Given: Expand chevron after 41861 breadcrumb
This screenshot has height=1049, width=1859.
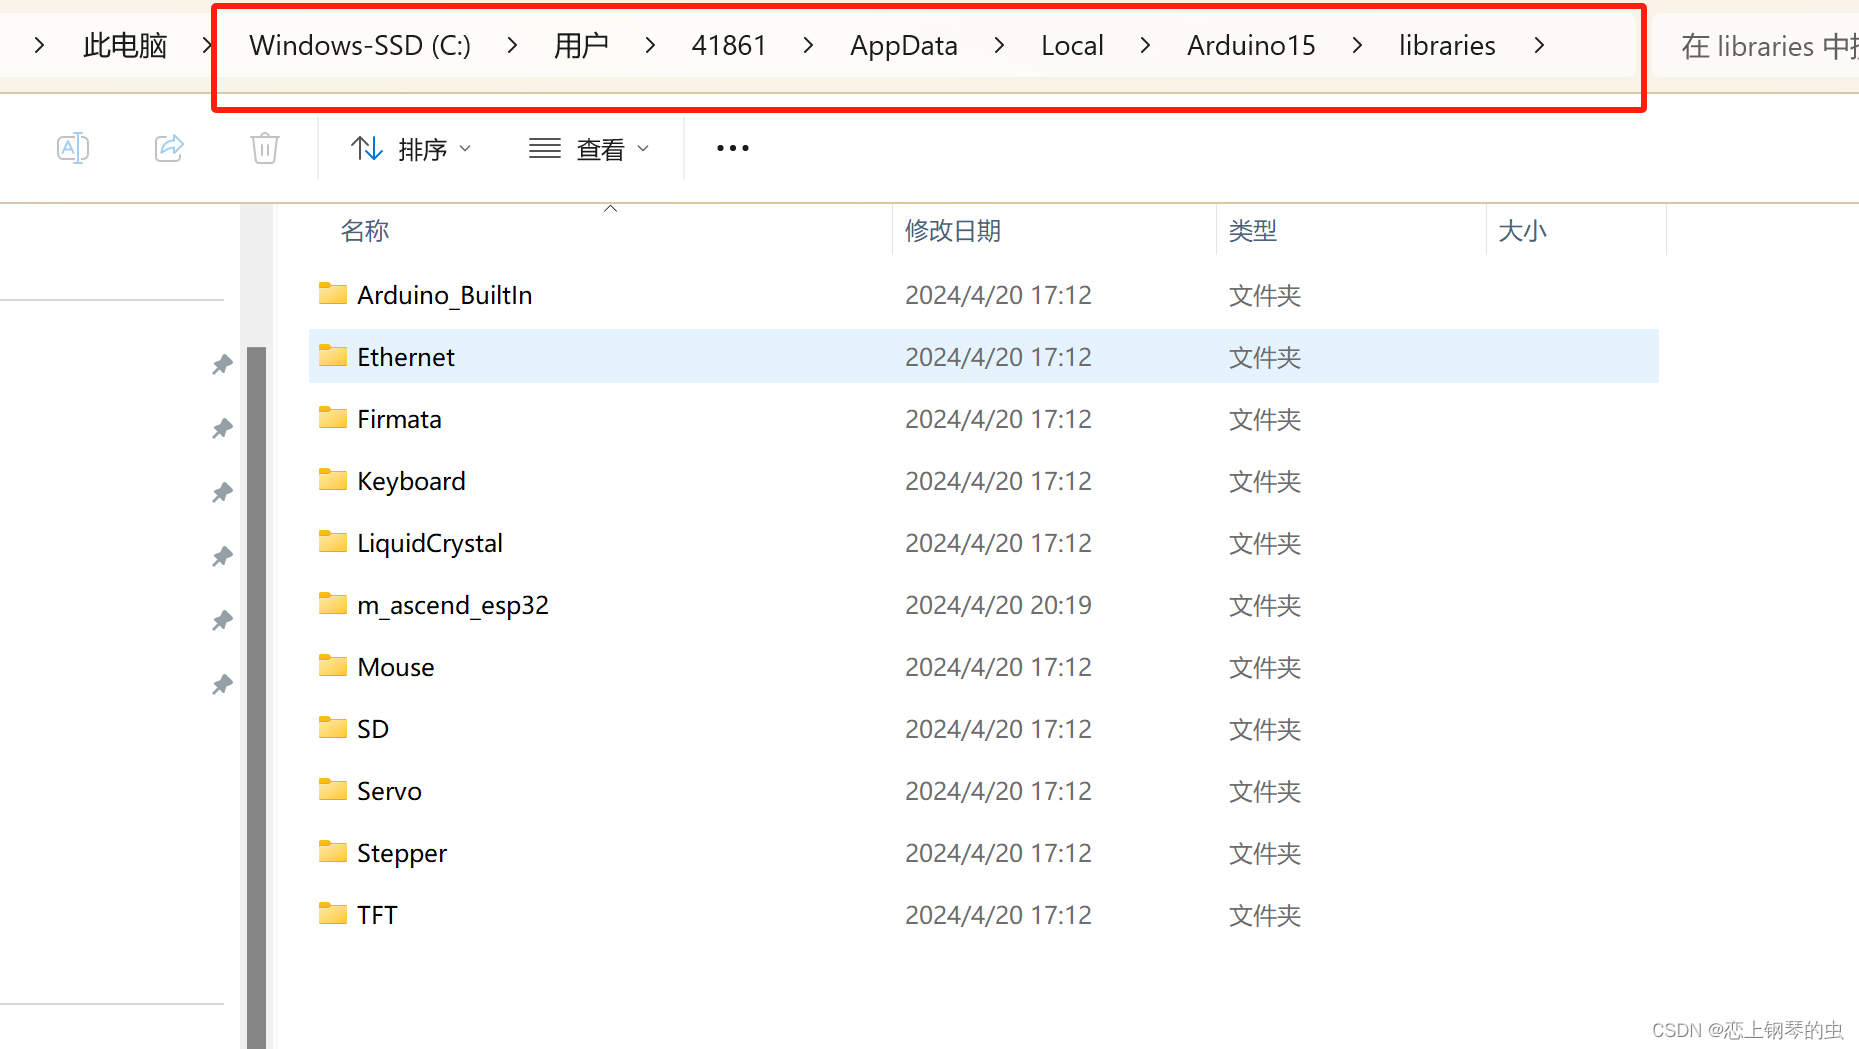Looking at the screenshot, I should pyautogui.click(x=808, y=45).
